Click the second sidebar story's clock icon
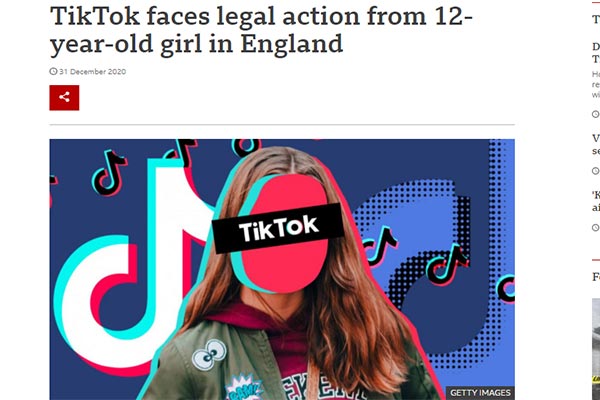 (x=596, y=171)
